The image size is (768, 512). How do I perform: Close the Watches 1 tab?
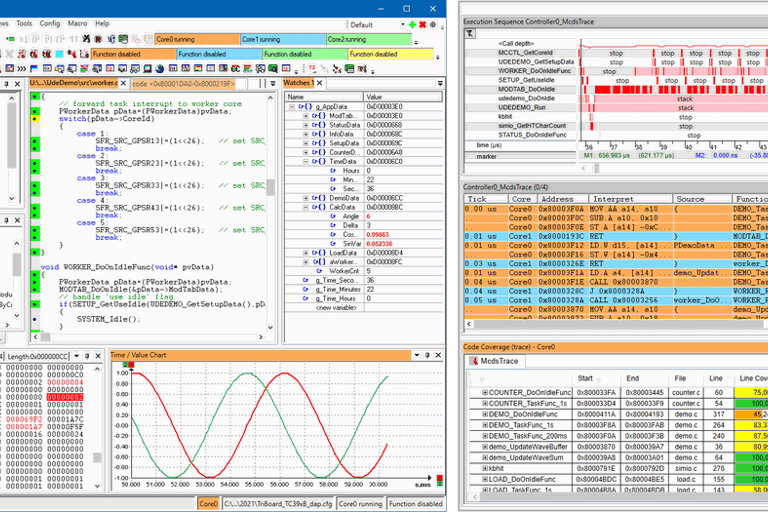(320, 82)
